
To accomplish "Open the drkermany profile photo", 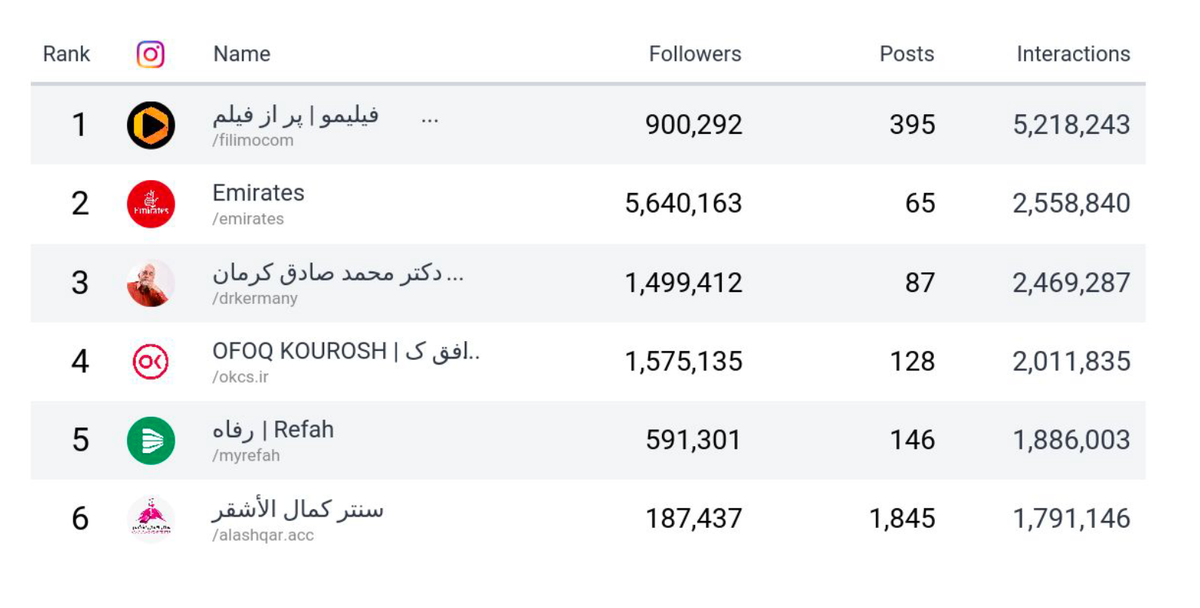I will tap(151, 283).
